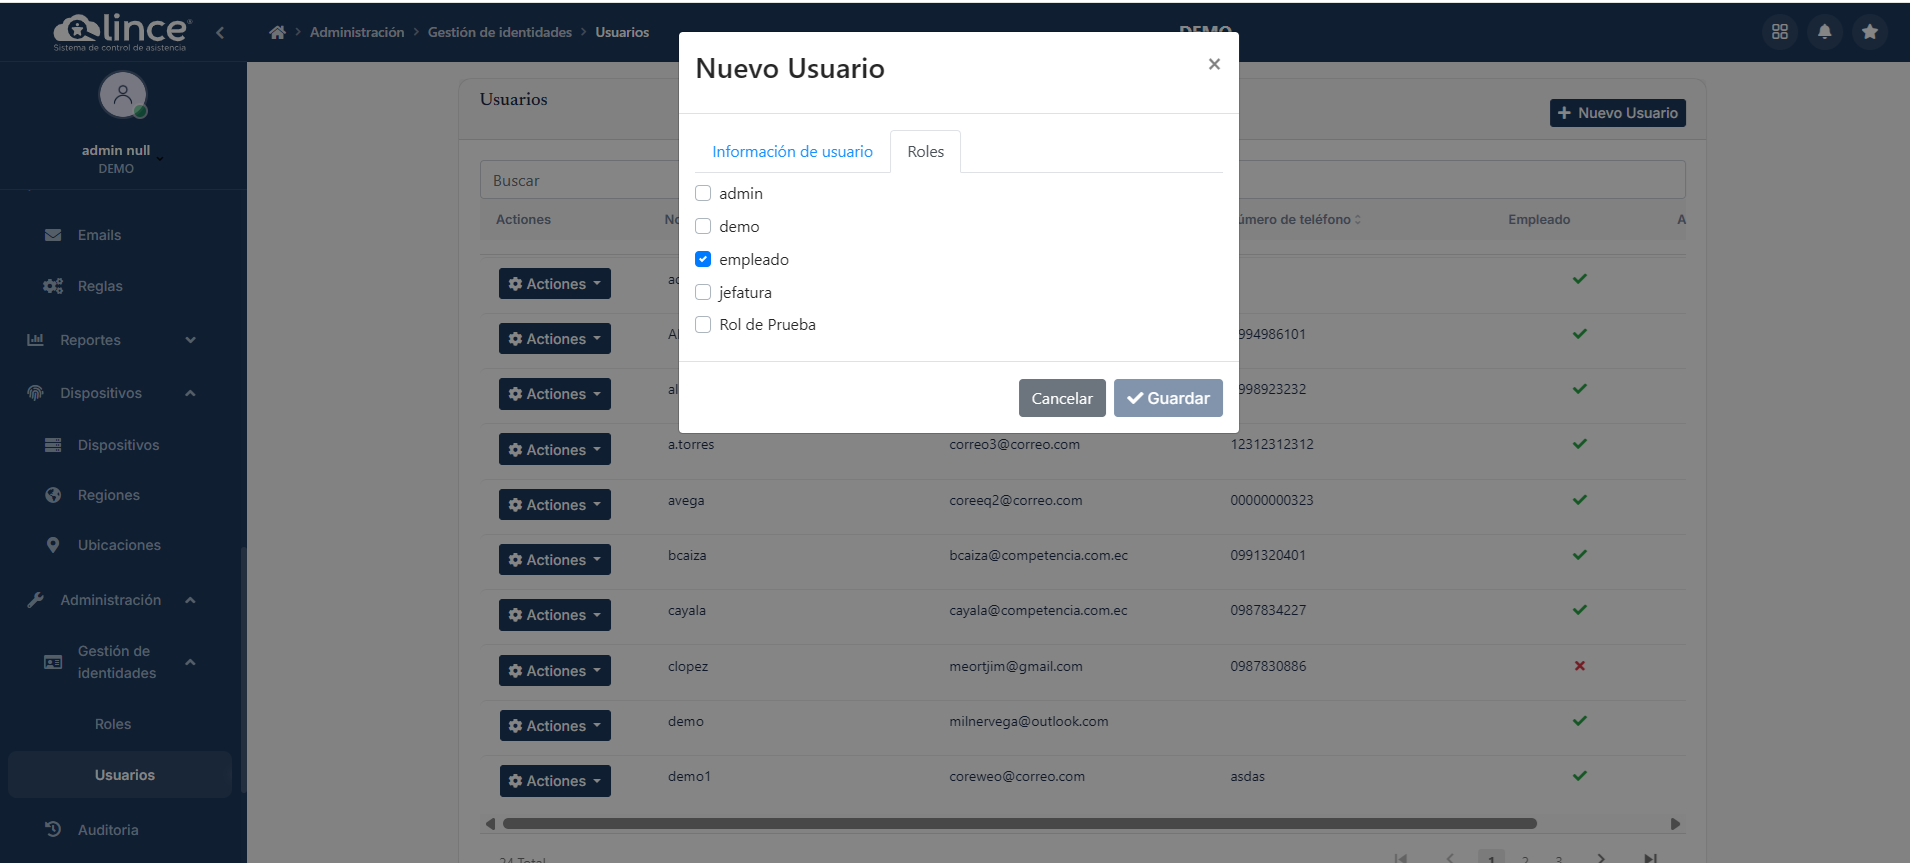Open Actiones dropdown for demo1
Screen dimensions: 1910x863
[555, 780]
